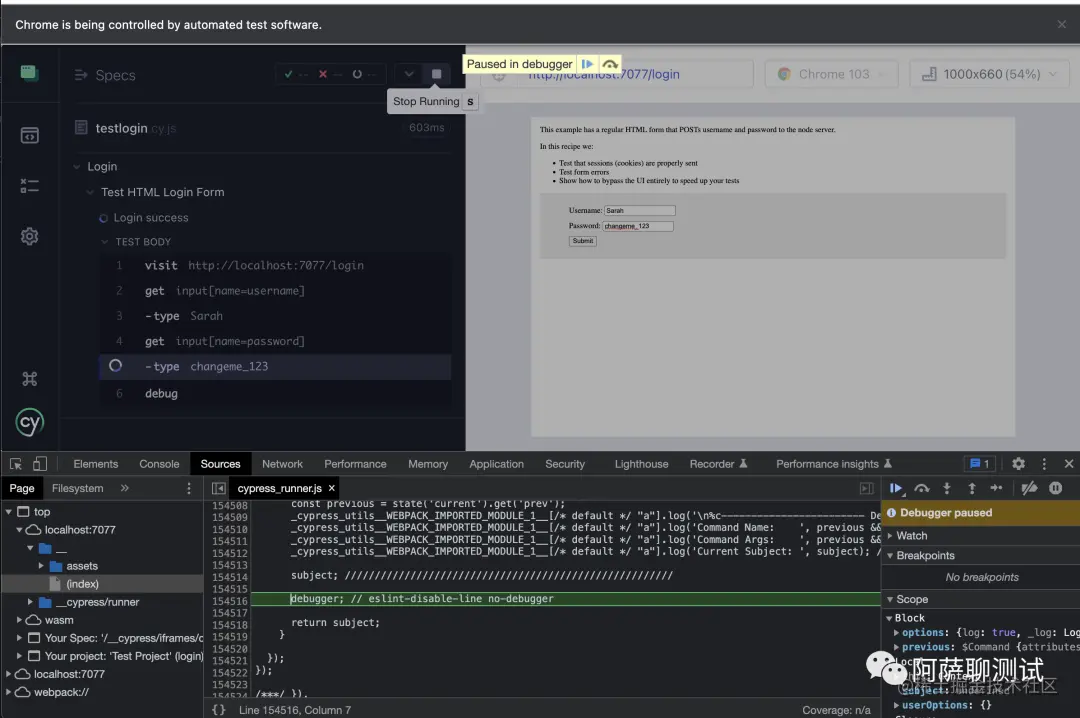The width and height of the screenshot is (1080, 718).
Task: Open Cypress settings gear in the sidebar
Action: [29, 236]
